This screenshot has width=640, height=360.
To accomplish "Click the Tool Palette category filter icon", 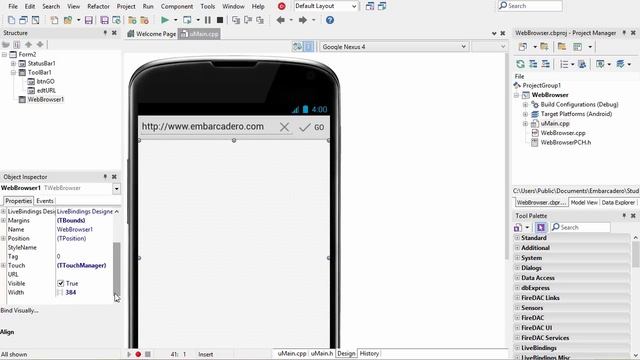I will [541, 227].
